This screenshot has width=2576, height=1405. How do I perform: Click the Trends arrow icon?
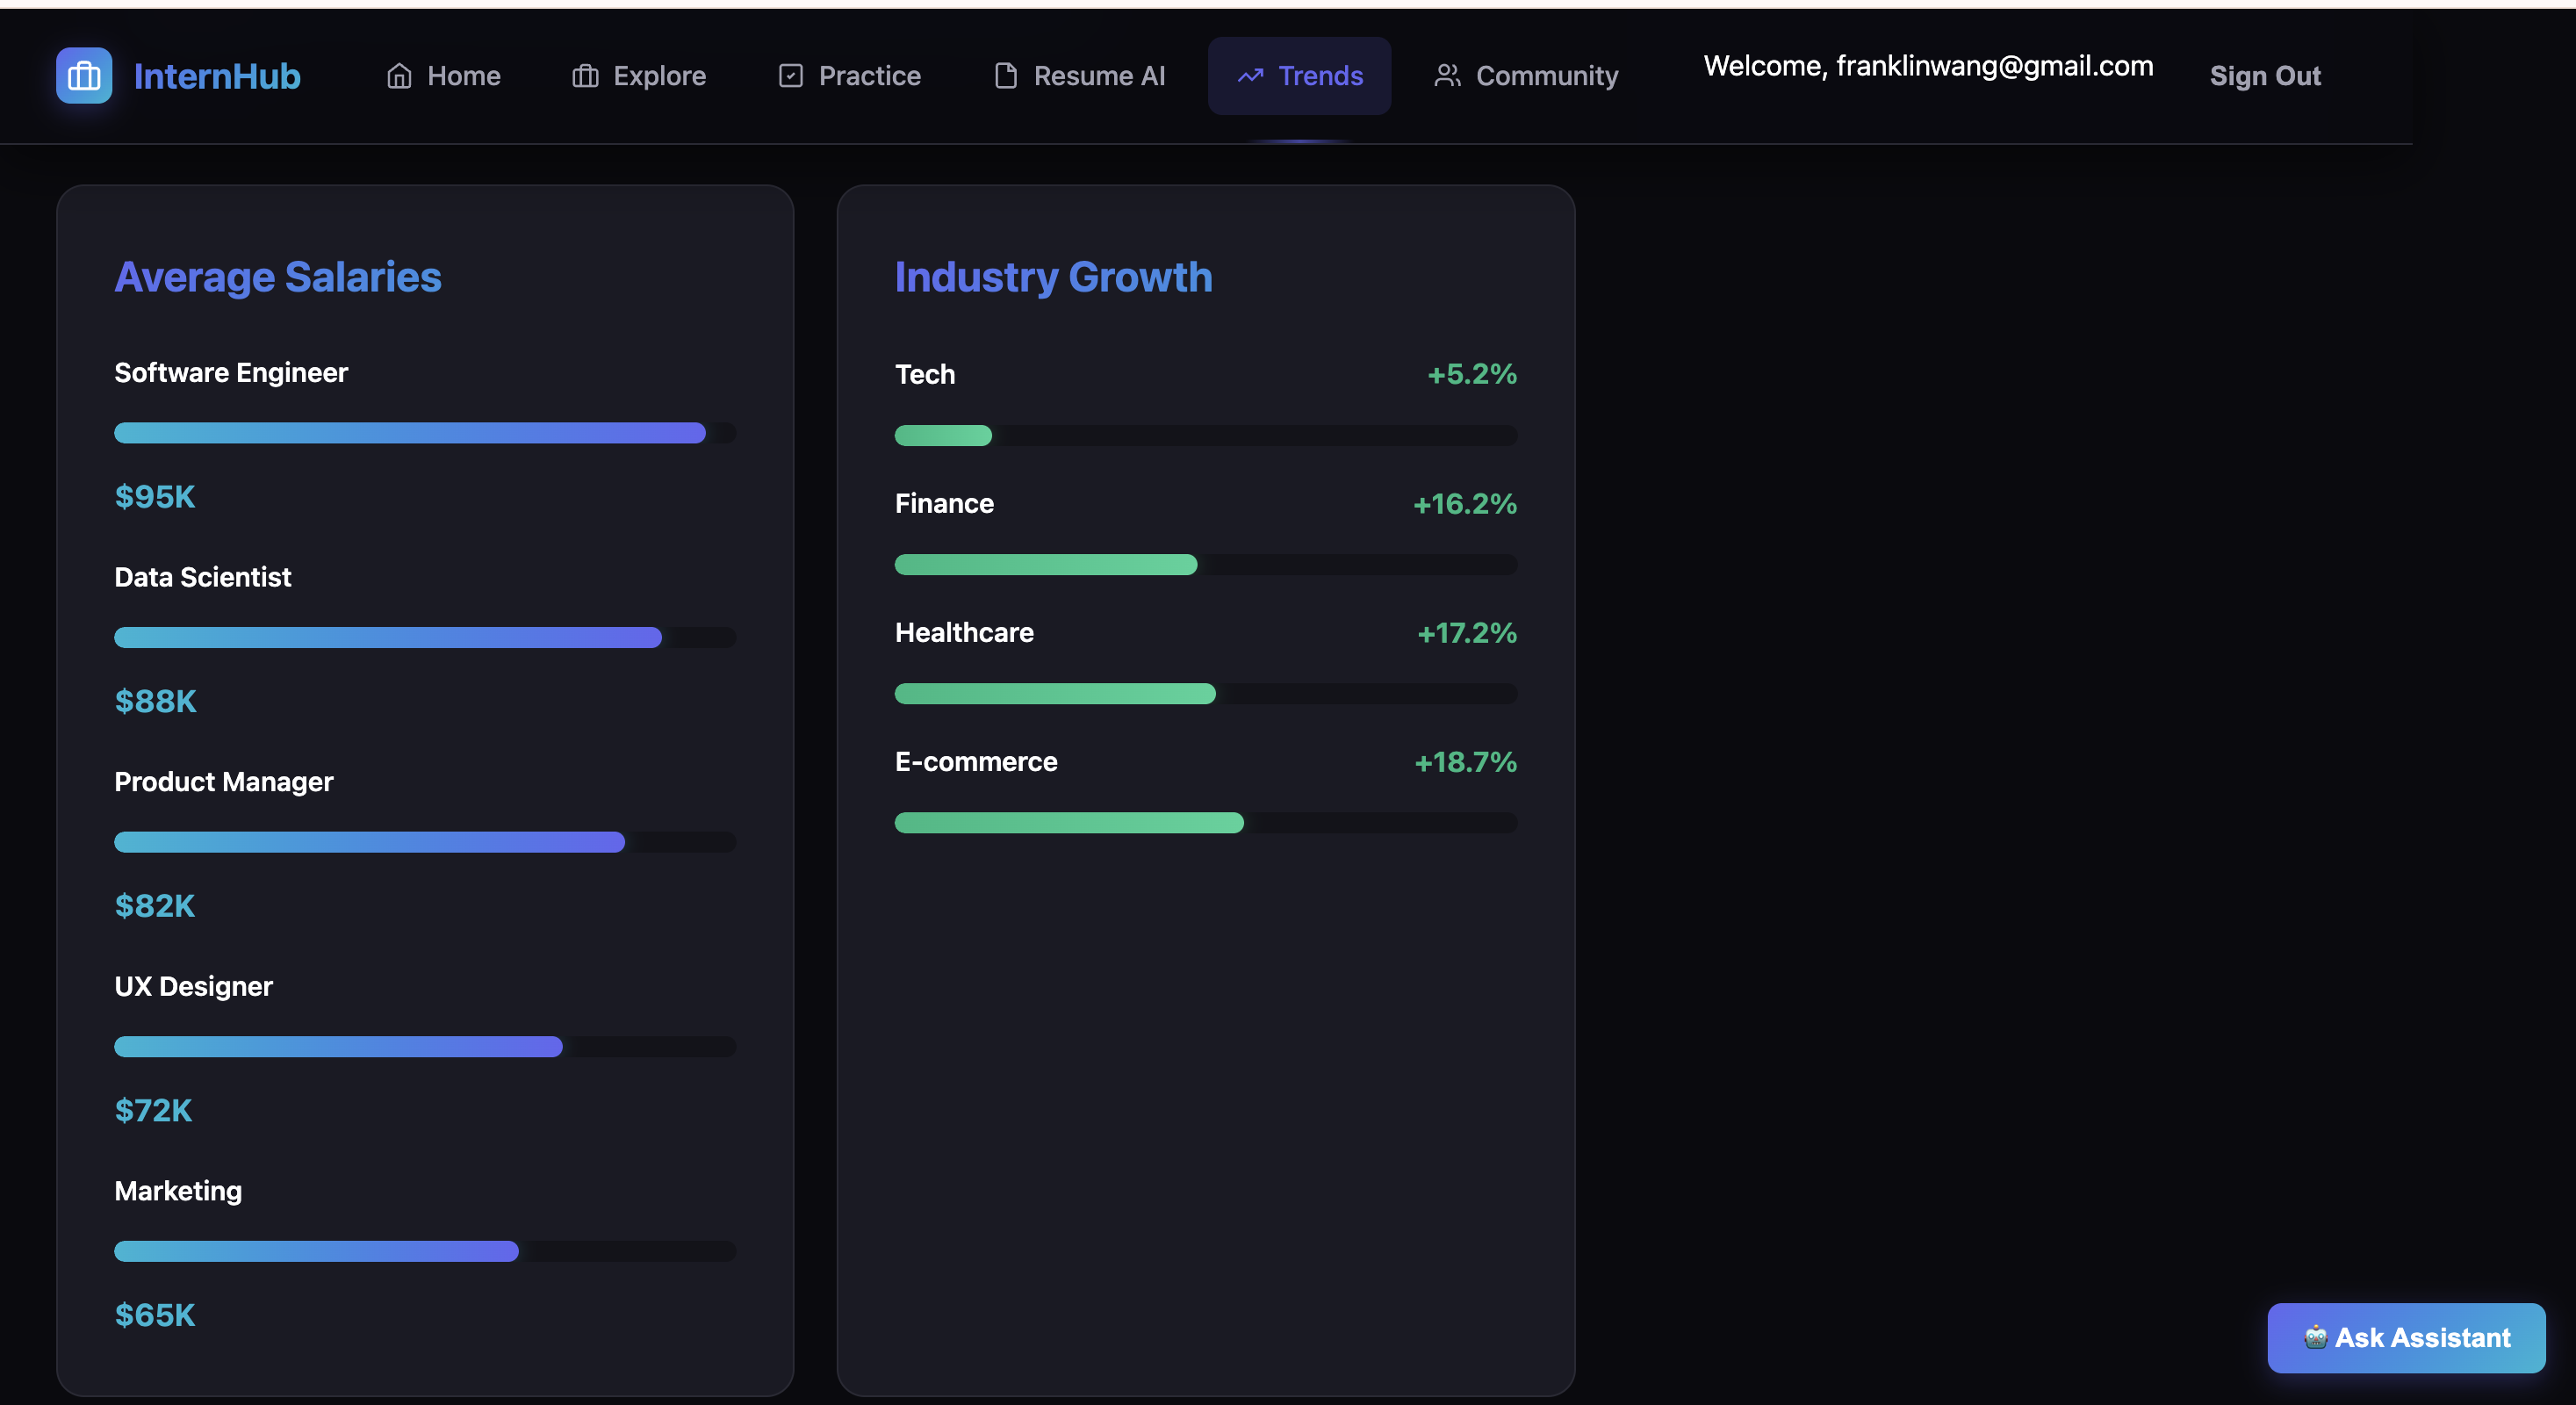[x=1250, y=76]
